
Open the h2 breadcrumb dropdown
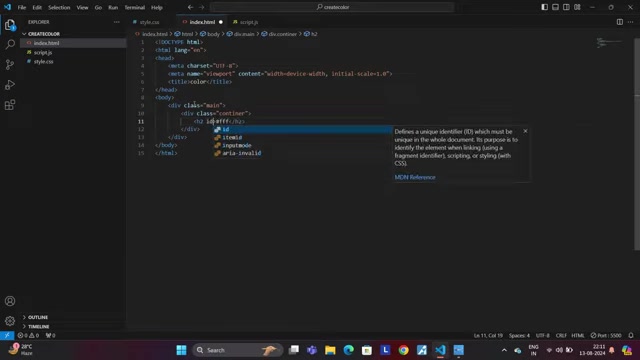pos(311,34)
